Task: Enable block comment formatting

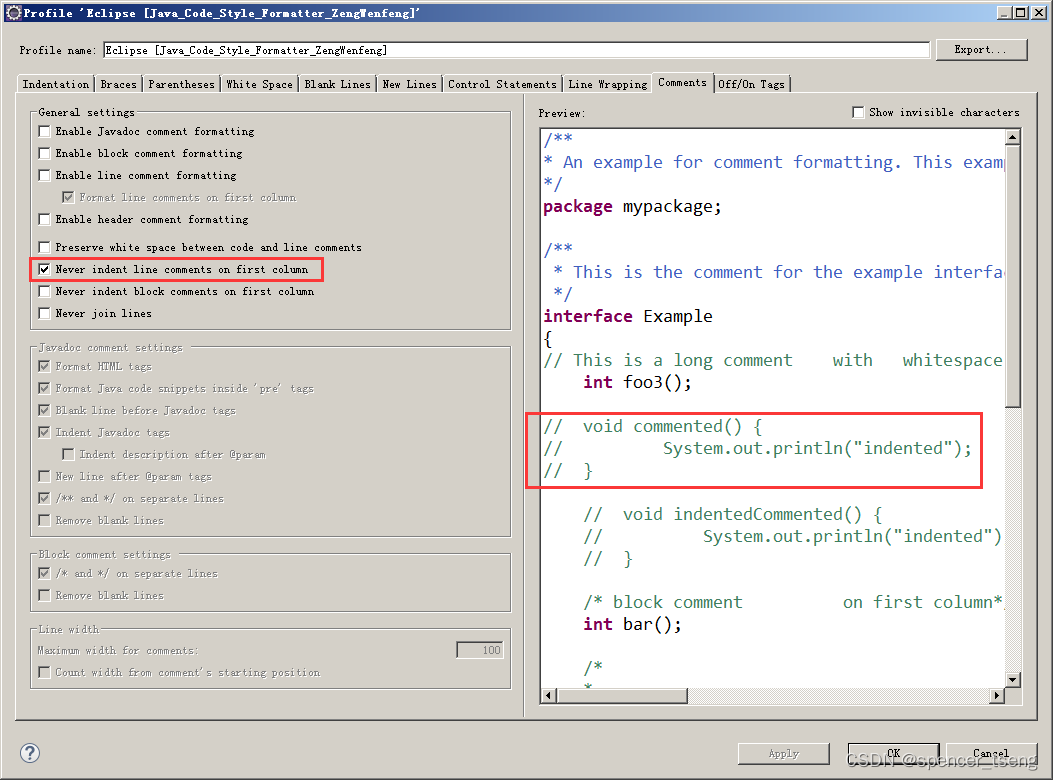Action: (x=44, y=153)
